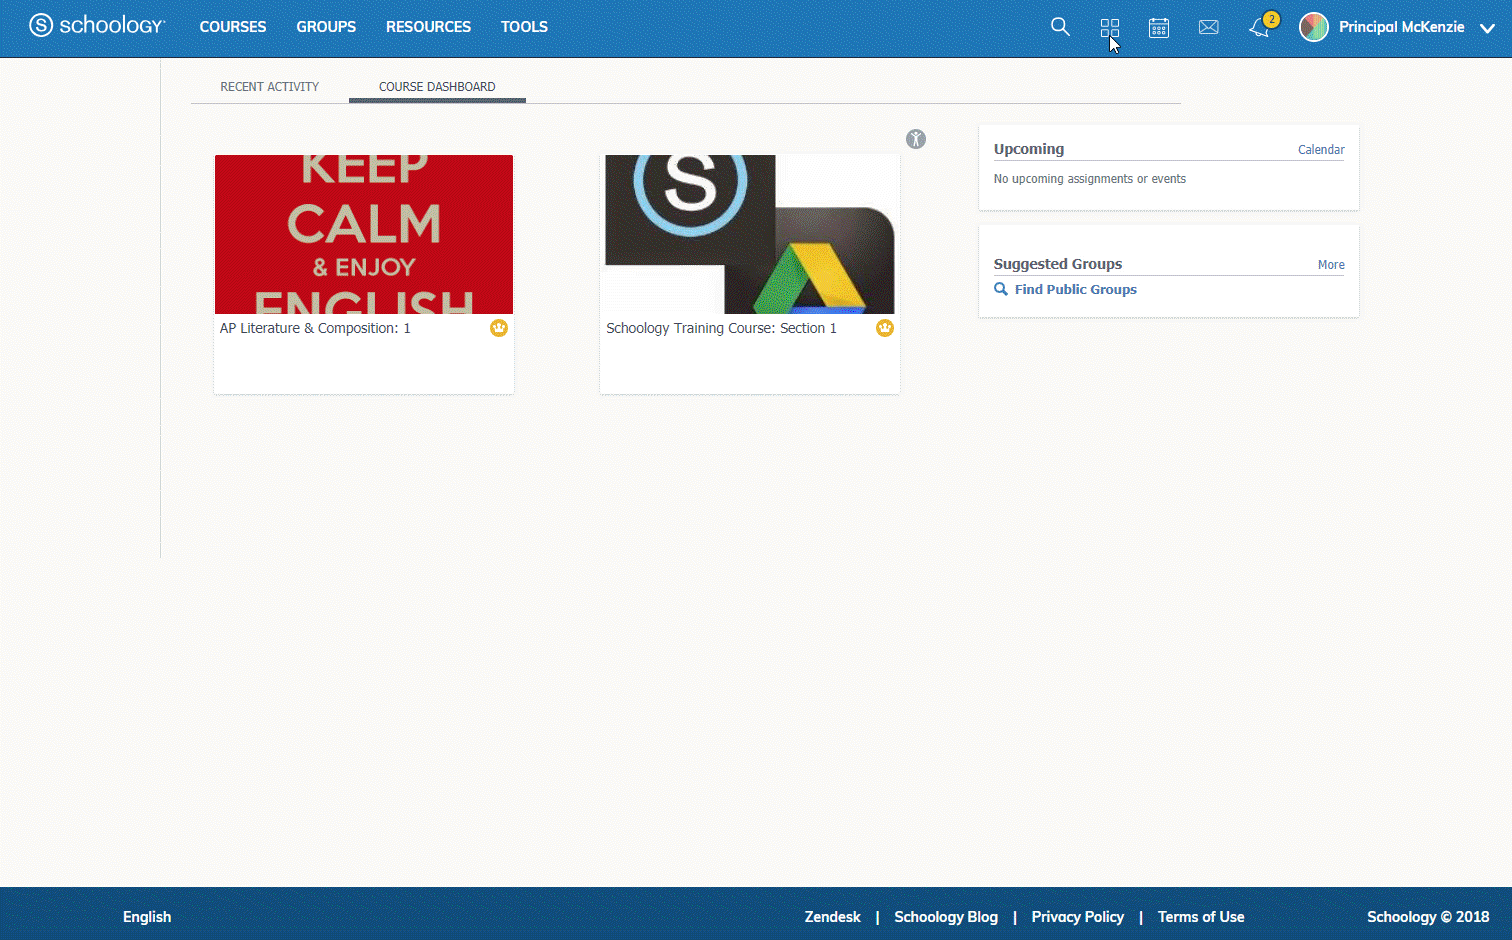Open the Resources menu
Viewport: 1512px width, 940px height.
(428, 27)
